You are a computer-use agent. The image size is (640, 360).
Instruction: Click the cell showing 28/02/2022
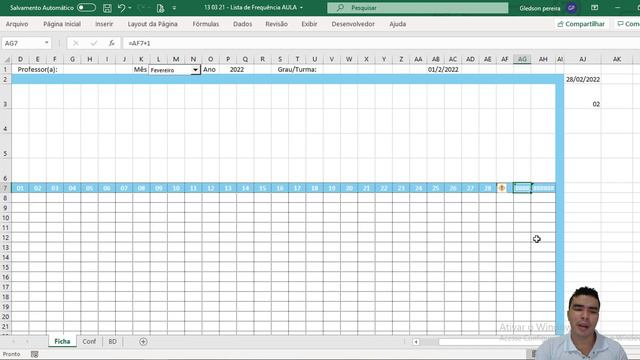click(x=583, y=79)
